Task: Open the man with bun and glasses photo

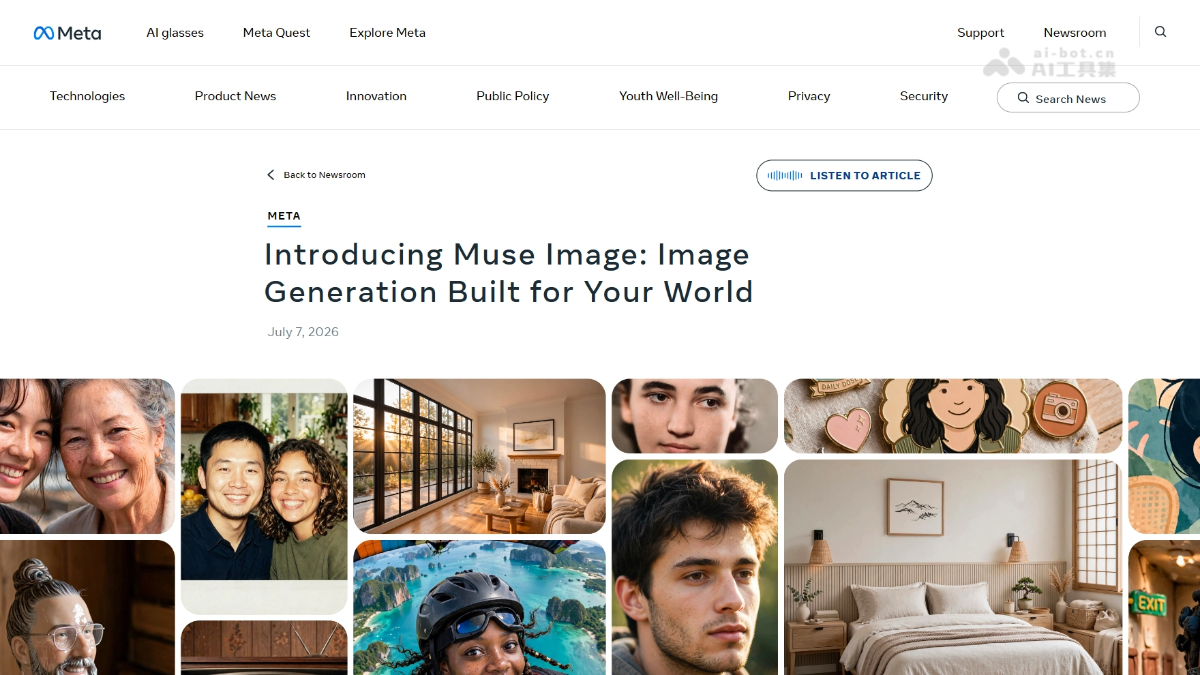Action: click(87, 608)
